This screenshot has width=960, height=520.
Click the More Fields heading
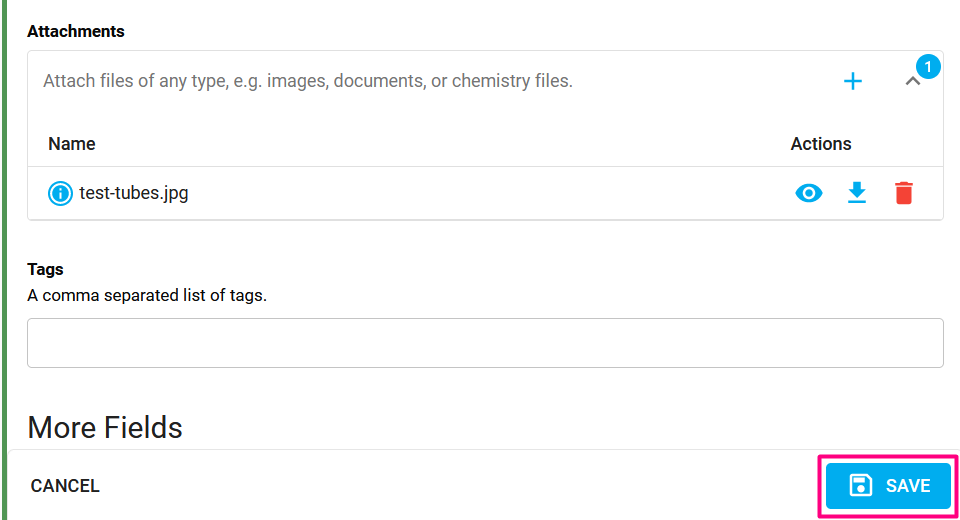(x=105, y=428)
